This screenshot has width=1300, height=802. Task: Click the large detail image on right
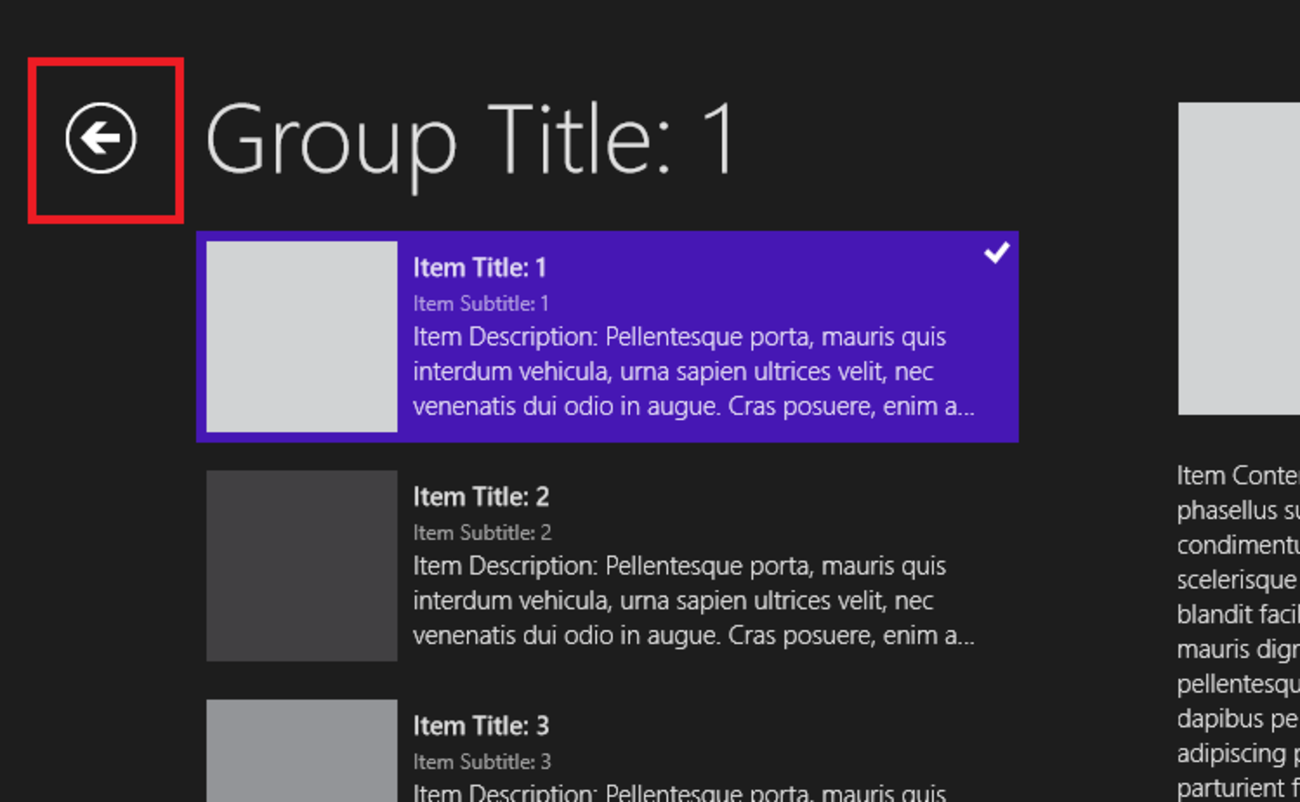click(x=1238, y=258)
